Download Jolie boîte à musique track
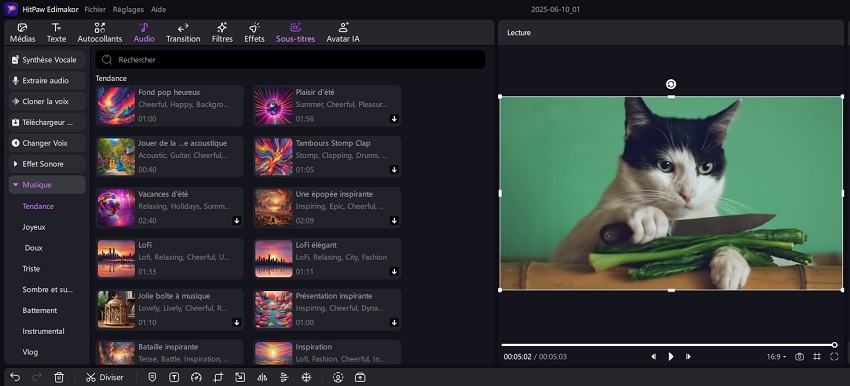This screenshot has width=850, height=386. coord(237,323)
